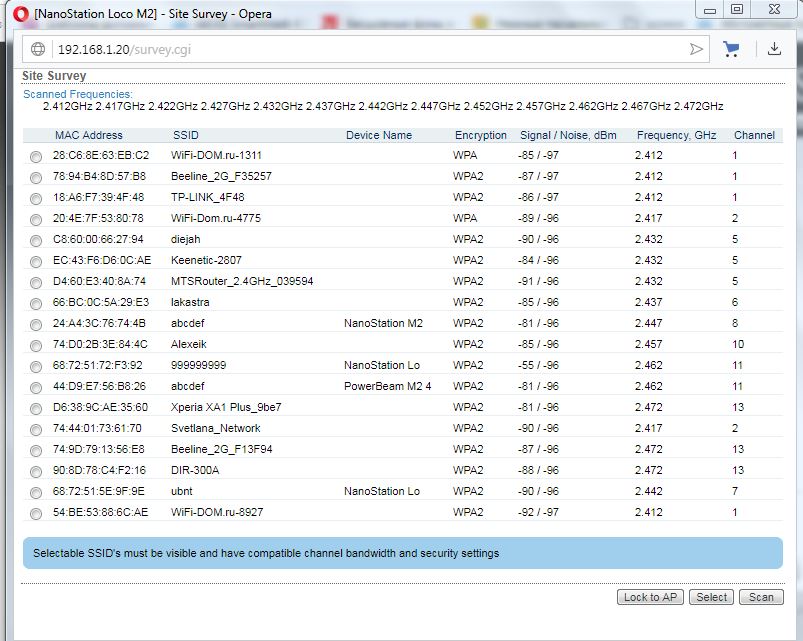Click the Scanned Frequencies label

tap(78, 94)
